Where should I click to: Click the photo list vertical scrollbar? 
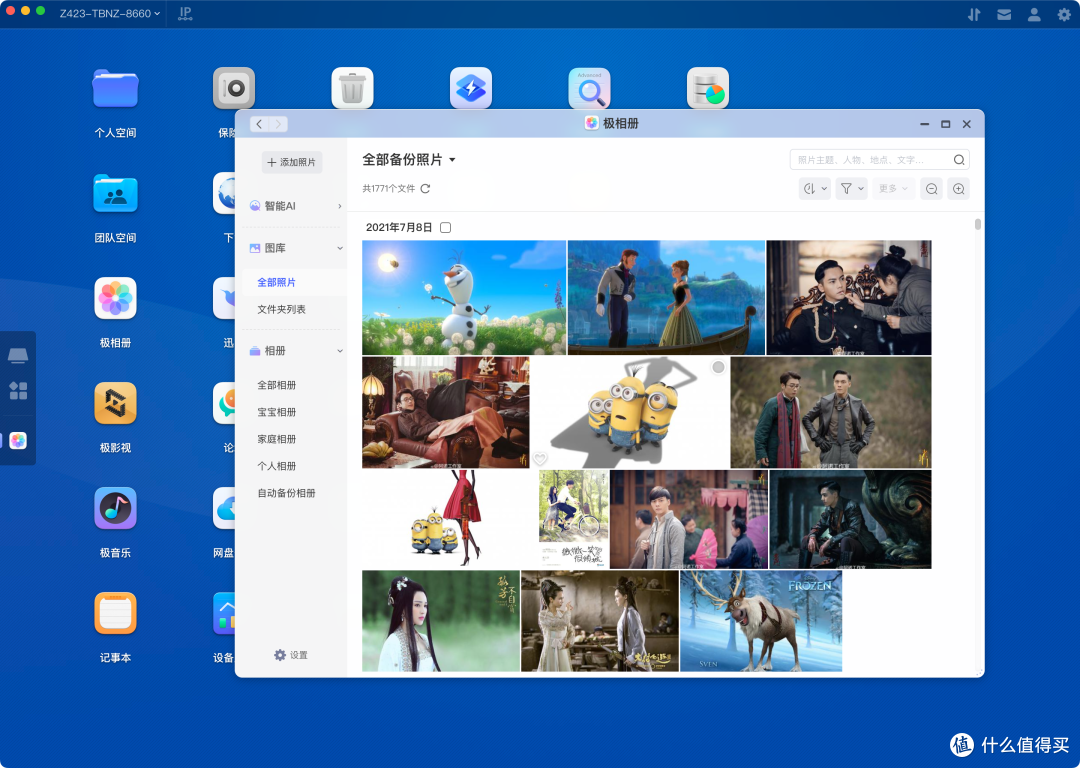pos(977,224)
